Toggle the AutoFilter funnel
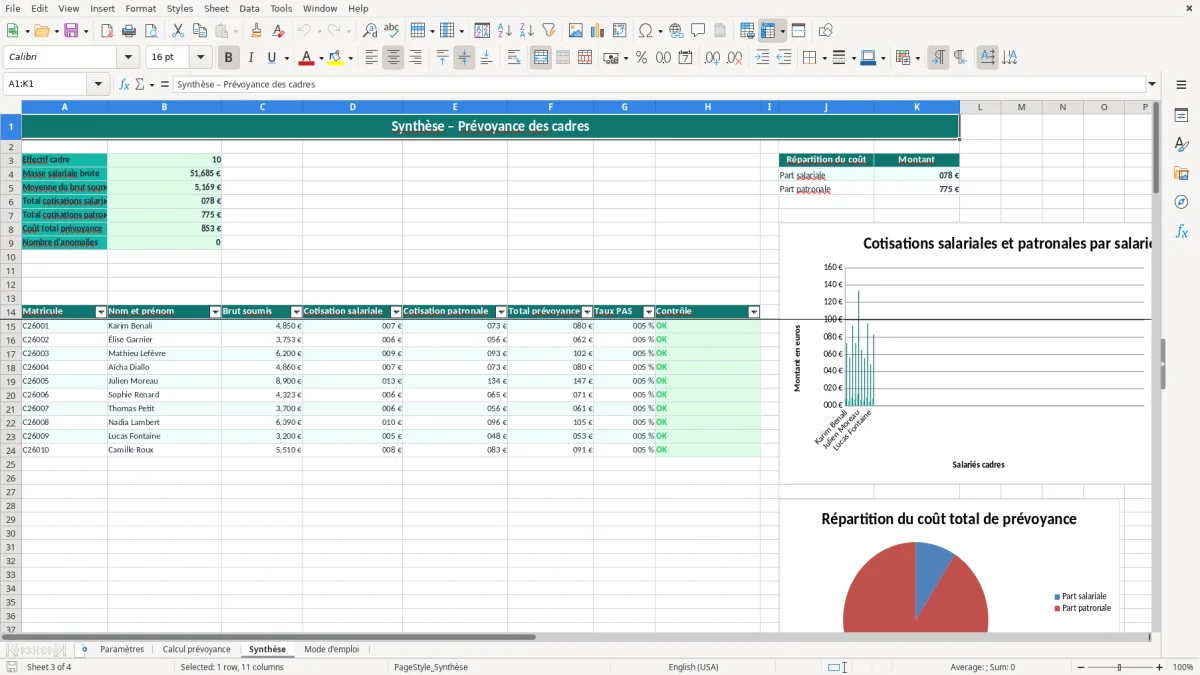The width and height of the screenshot is (1200, 675). click(x=549, y=31)
